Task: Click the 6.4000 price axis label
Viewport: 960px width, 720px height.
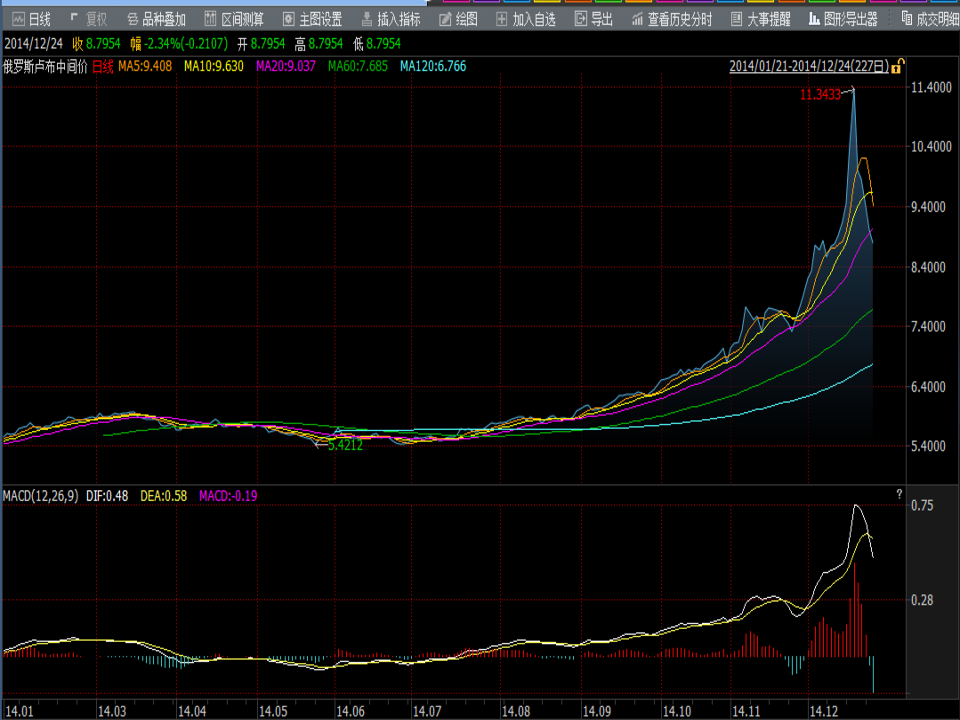Action: click(928, 387)
